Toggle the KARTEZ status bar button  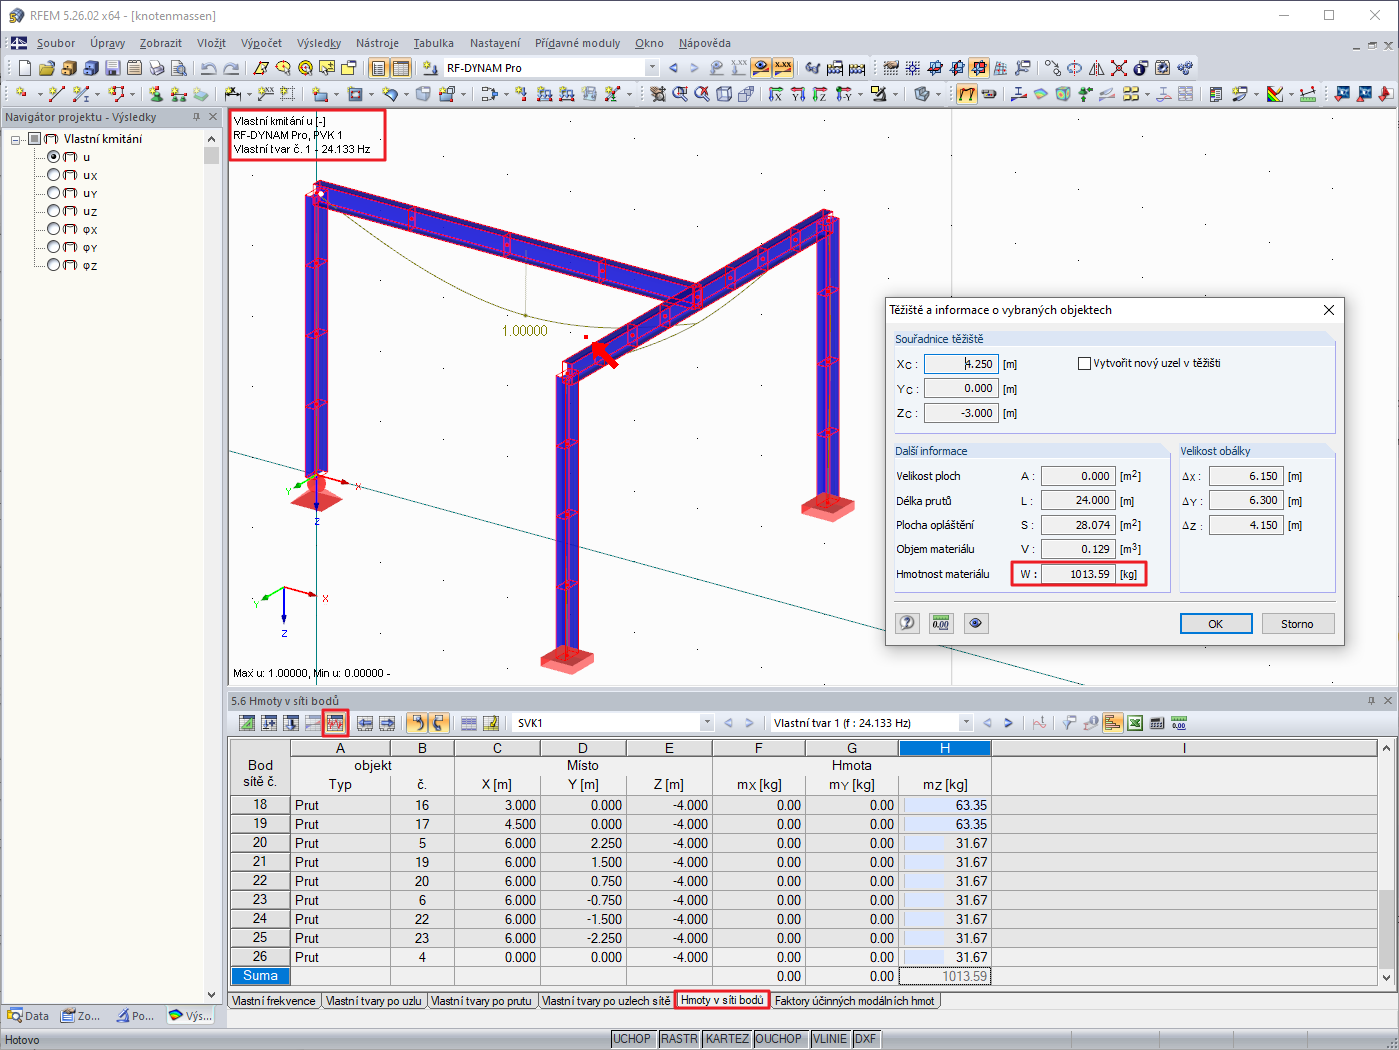point(727,1039)
